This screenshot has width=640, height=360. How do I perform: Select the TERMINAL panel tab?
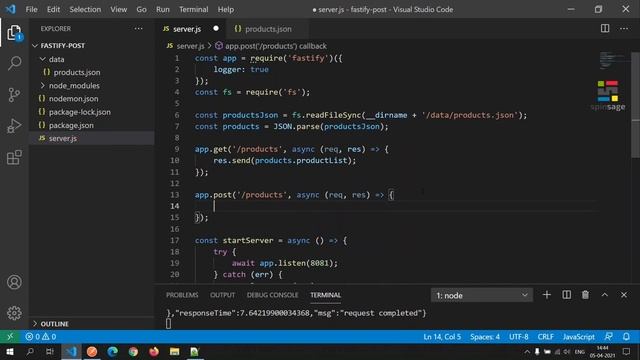click(x=325, y=295)
